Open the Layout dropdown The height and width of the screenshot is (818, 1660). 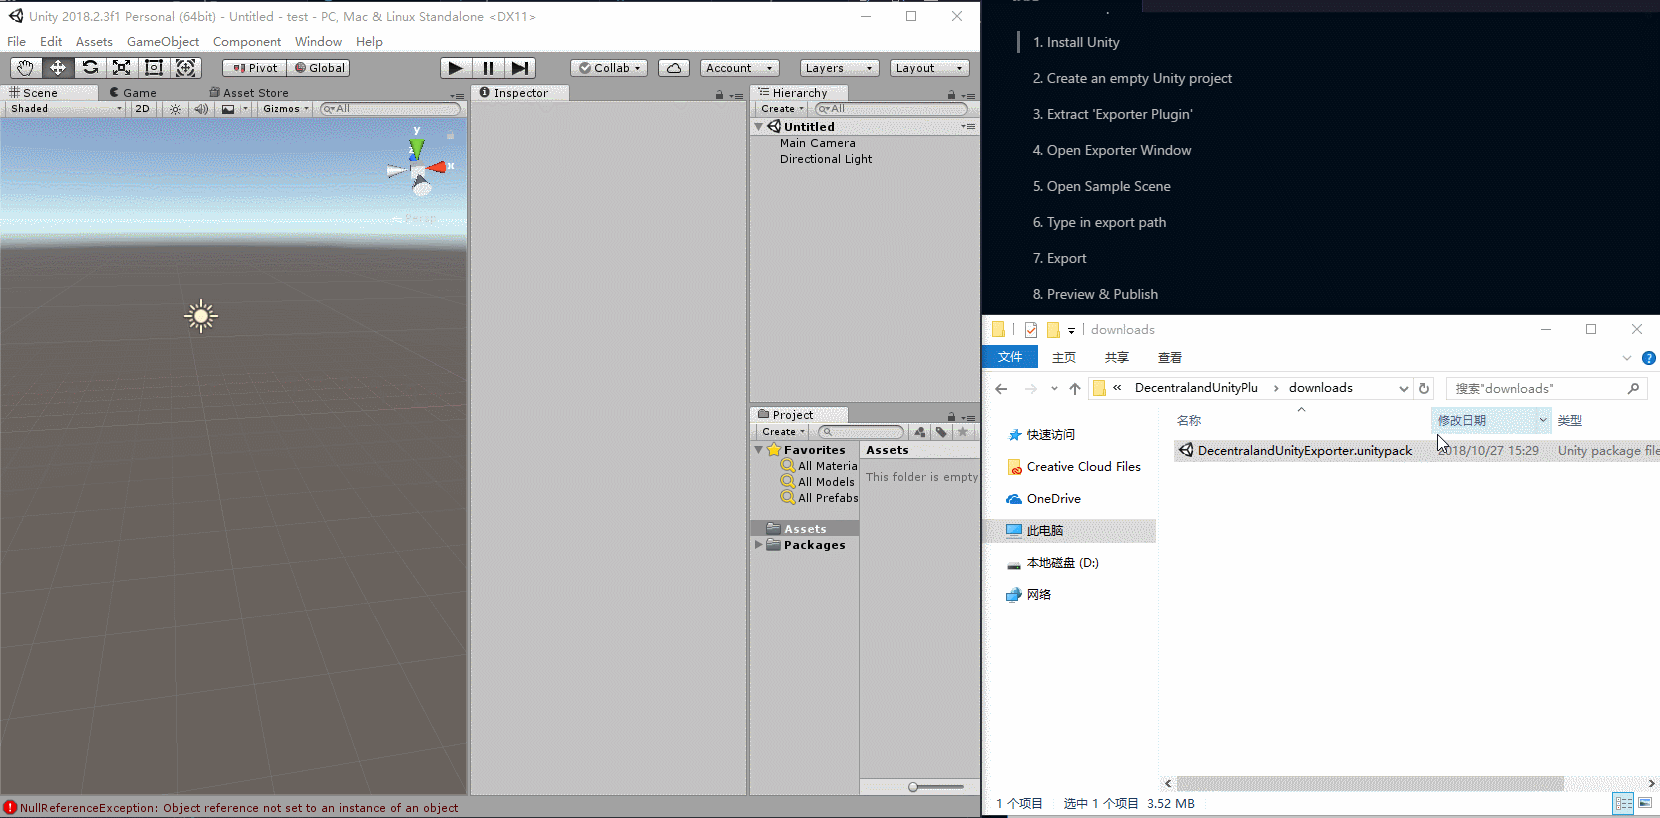(929, 68)
